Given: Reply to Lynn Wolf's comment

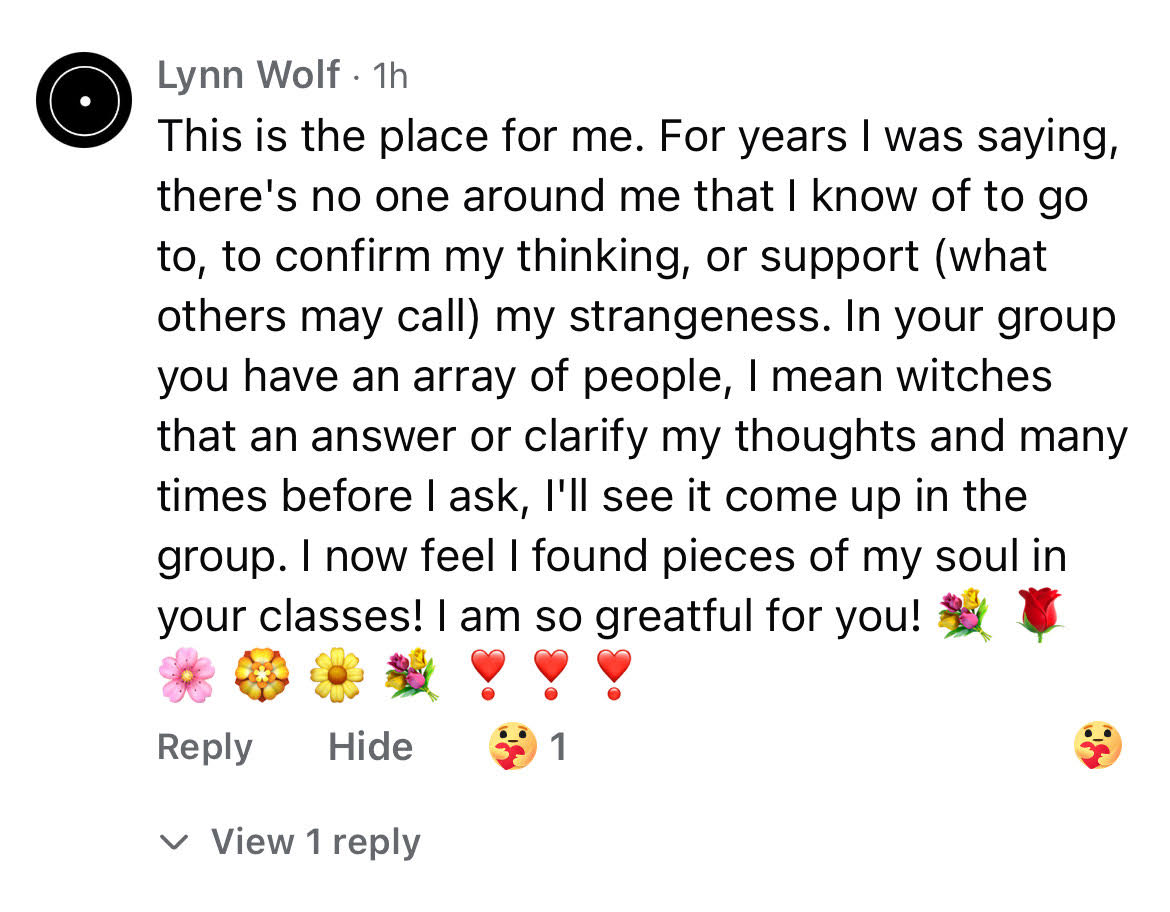Looking at the screenshot, I should coord(205,747).
